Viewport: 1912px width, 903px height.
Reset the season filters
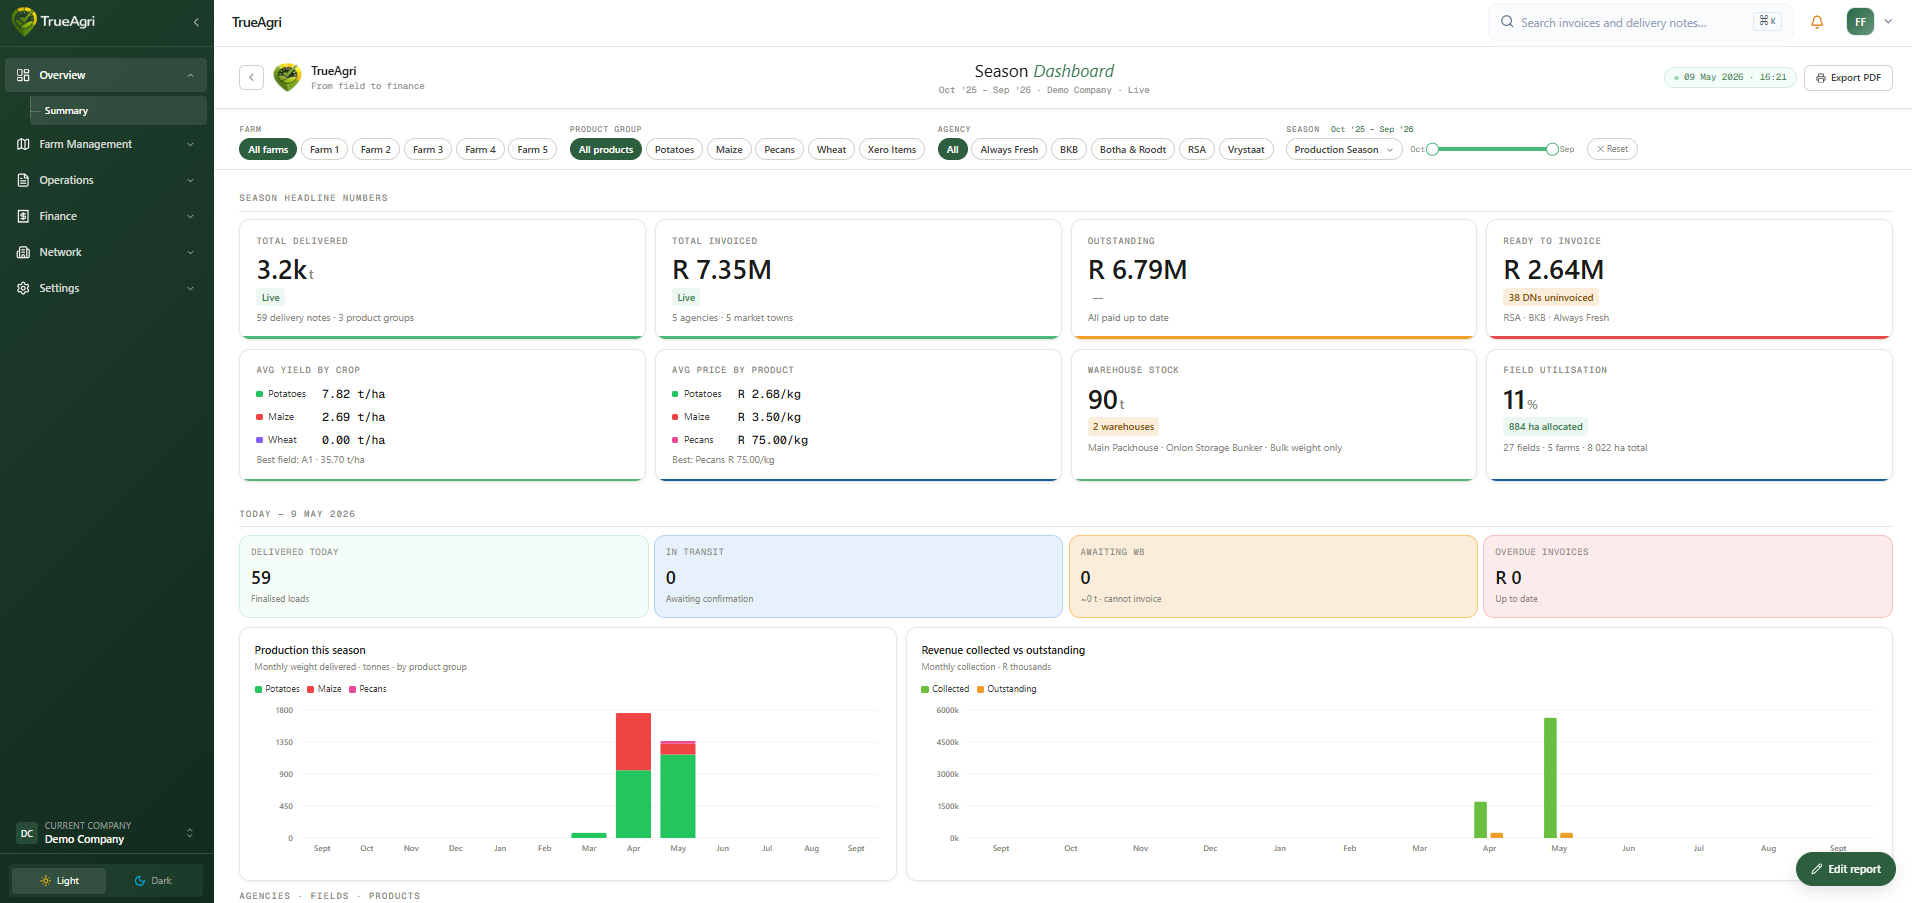[x=1612, y=149]
